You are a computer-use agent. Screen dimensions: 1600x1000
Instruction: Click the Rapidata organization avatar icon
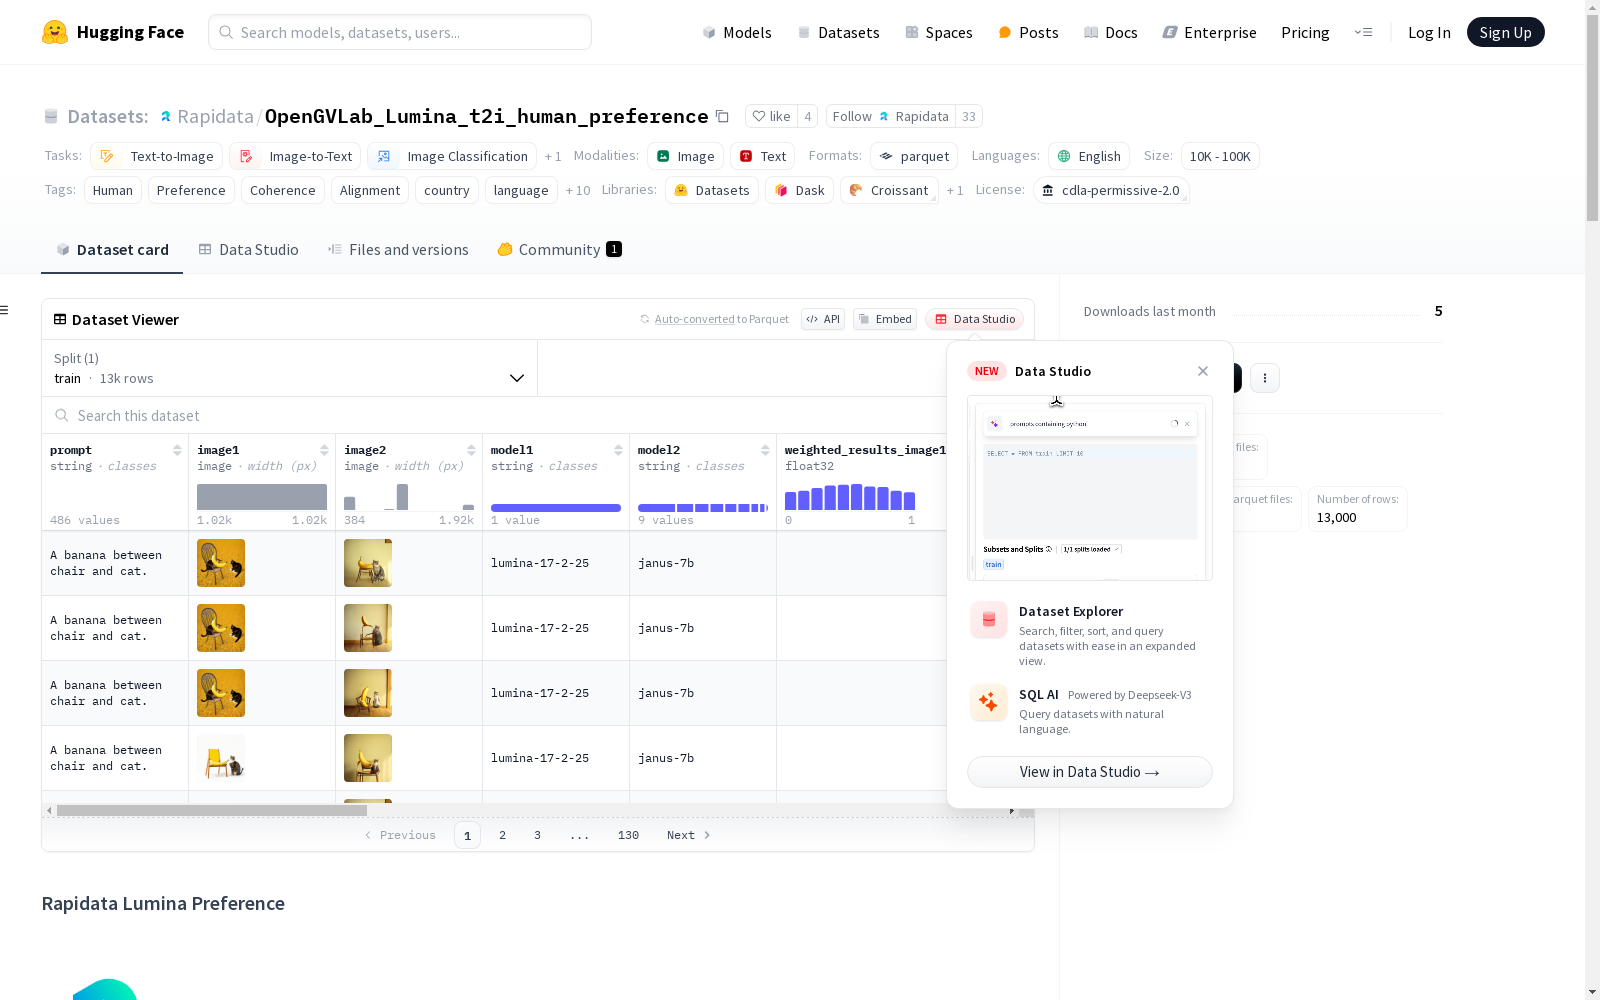[166, 117]
